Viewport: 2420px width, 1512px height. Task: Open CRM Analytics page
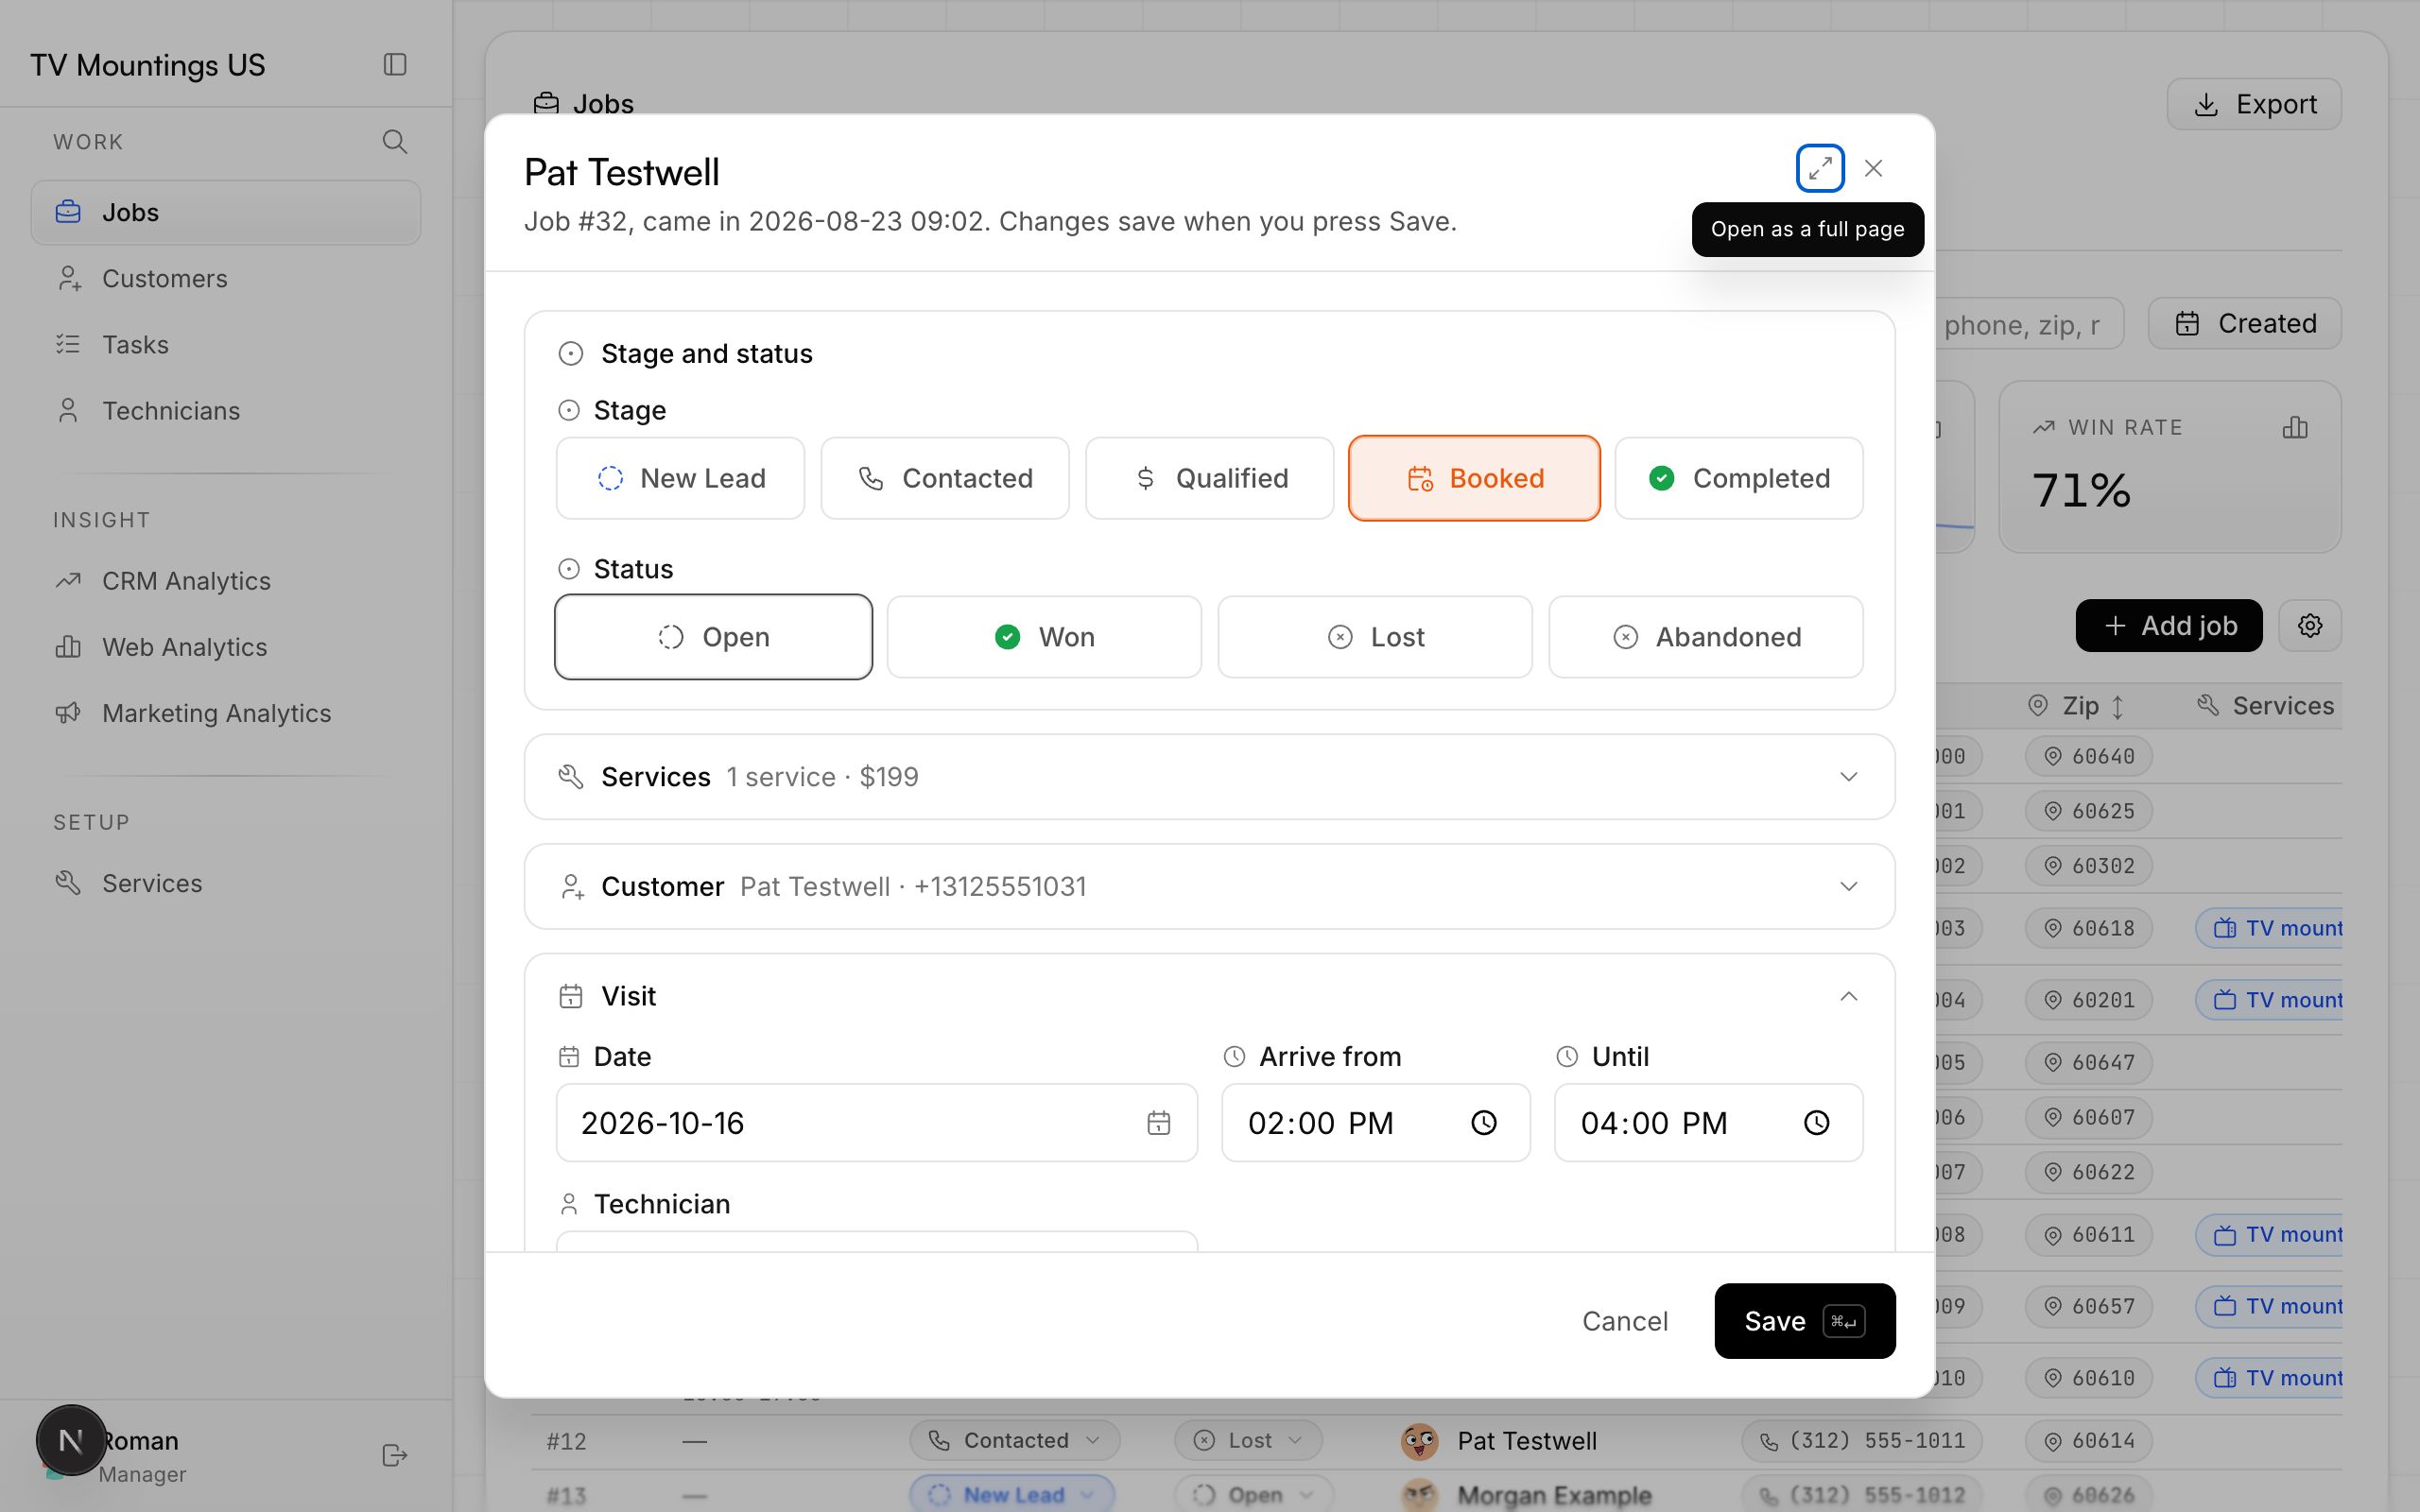(x=226, y=581)
